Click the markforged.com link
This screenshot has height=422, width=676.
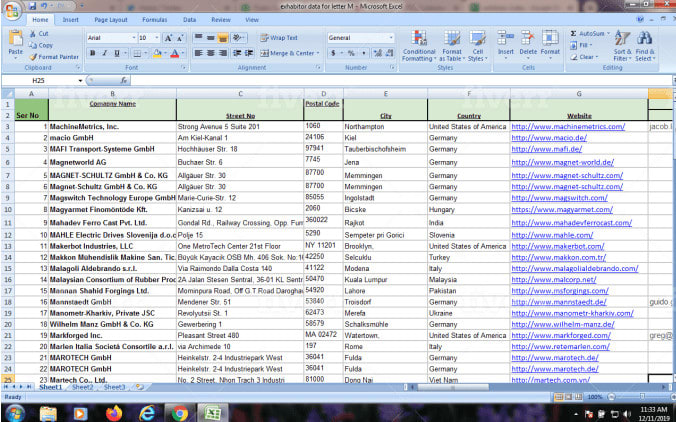(x=561, y=335)
